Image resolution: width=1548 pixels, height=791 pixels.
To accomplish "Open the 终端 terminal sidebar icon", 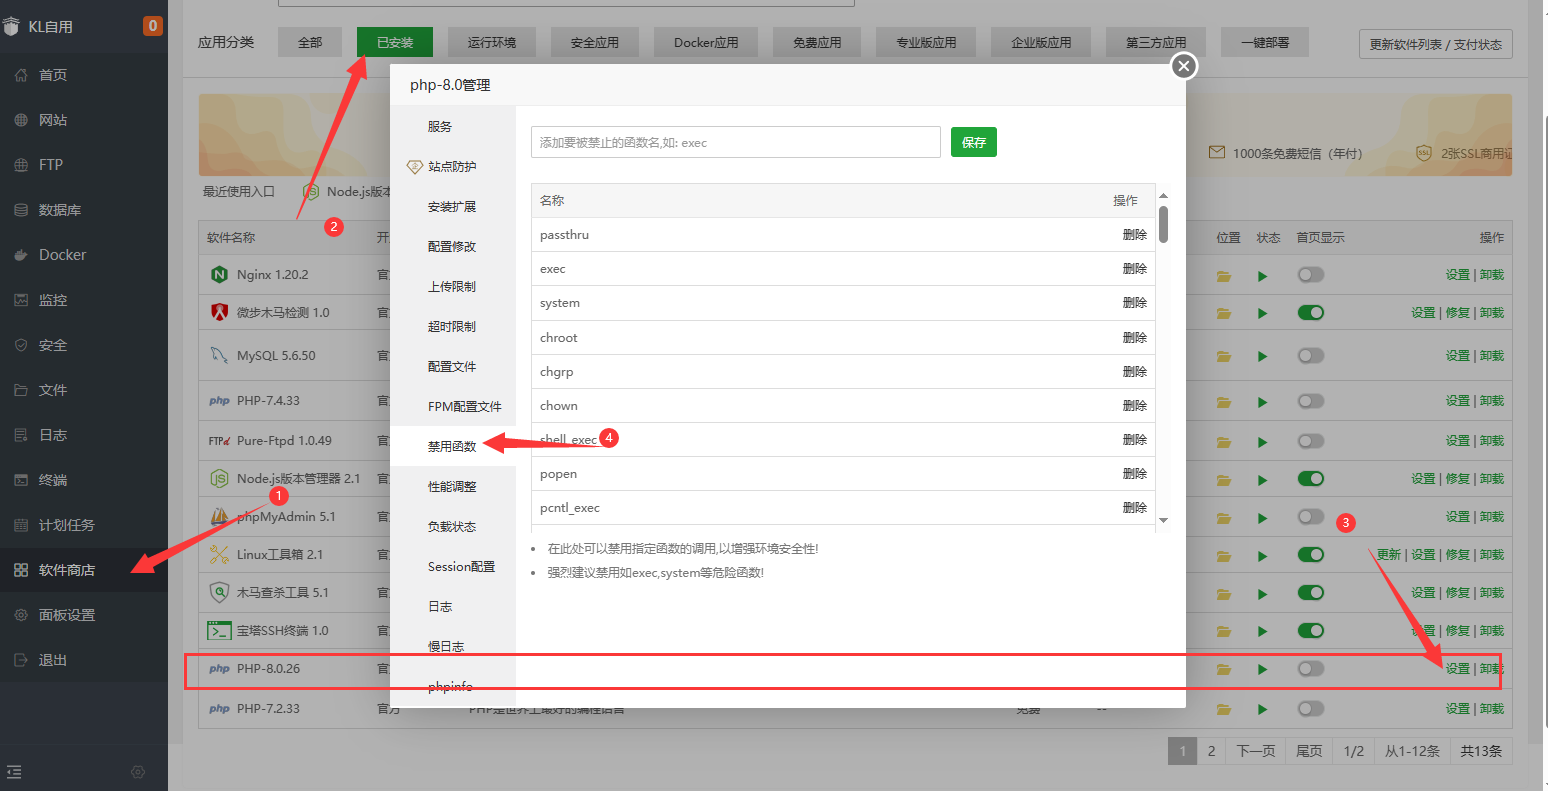I will [x=21, y=480].
